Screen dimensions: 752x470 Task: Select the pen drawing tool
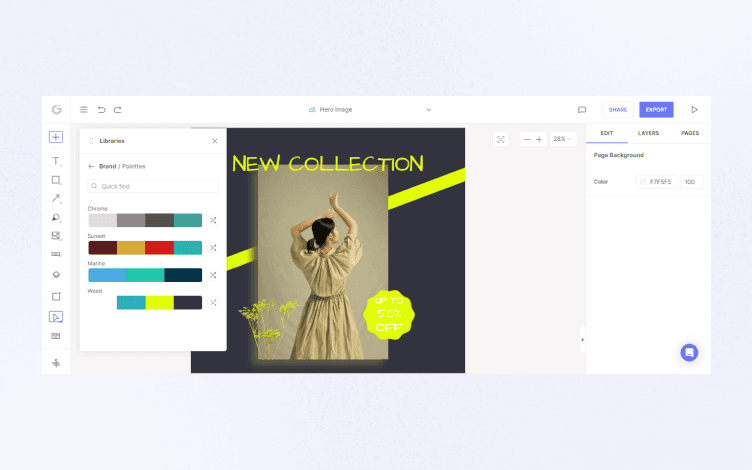coord(56,218)
